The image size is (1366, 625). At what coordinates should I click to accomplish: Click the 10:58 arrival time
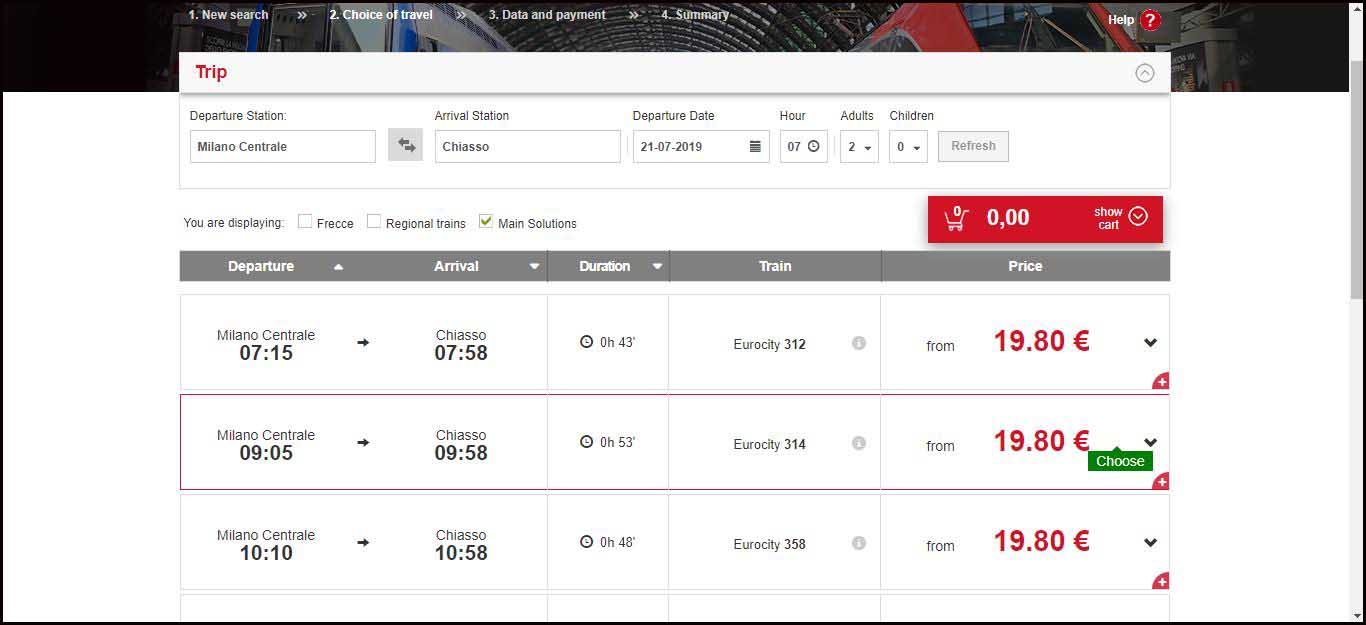click(461, 553)
